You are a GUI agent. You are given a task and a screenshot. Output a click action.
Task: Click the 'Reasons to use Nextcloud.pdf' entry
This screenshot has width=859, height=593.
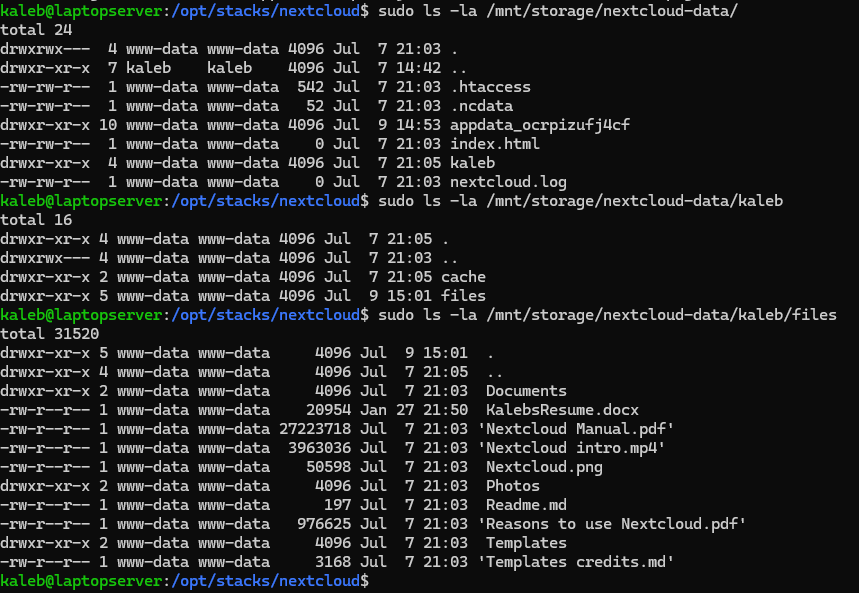(611, 524)
